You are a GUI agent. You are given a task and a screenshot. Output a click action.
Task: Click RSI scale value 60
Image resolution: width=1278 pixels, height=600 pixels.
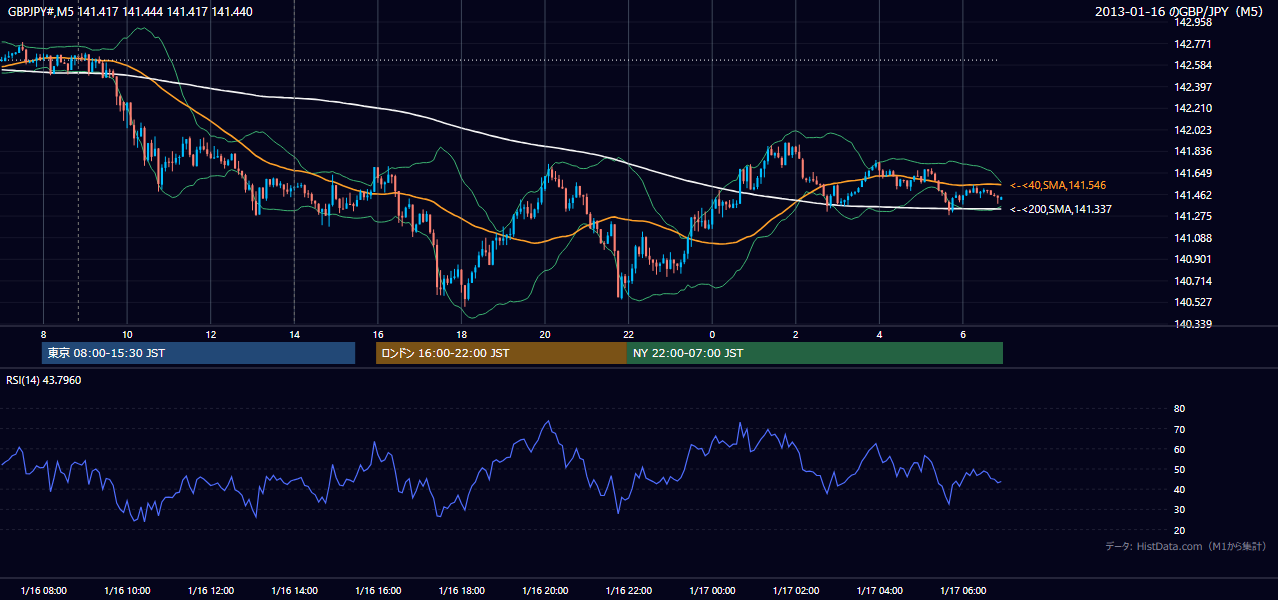1179,449
